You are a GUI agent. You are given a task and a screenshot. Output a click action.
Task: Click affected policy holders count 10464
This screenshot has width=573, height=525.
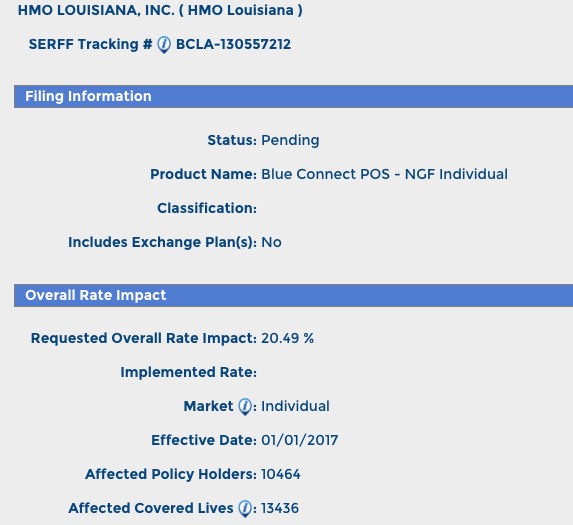pos(281,474)
